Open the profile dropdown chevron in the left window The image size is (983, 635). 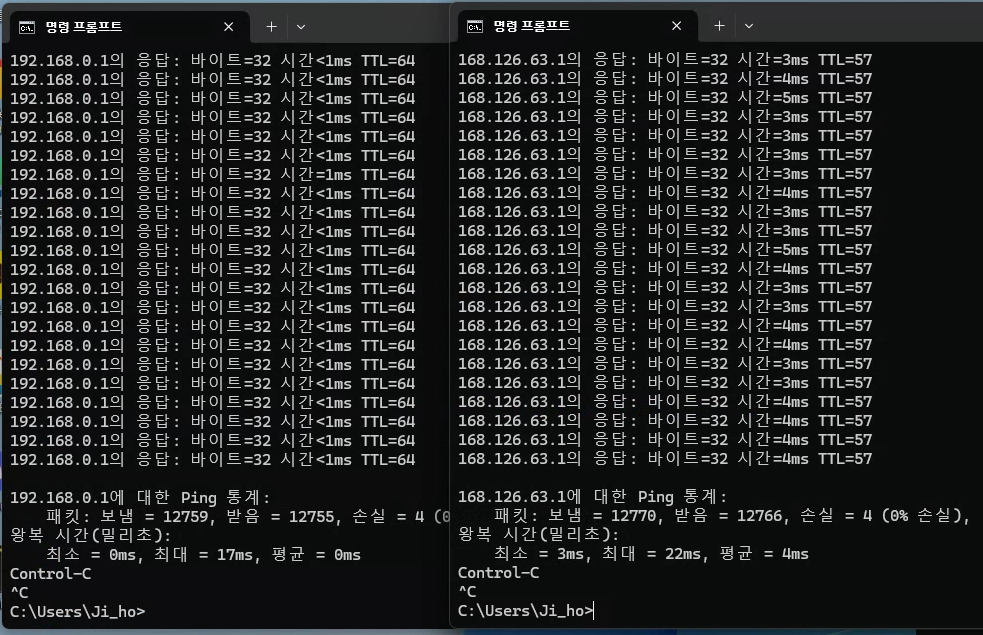301,27
